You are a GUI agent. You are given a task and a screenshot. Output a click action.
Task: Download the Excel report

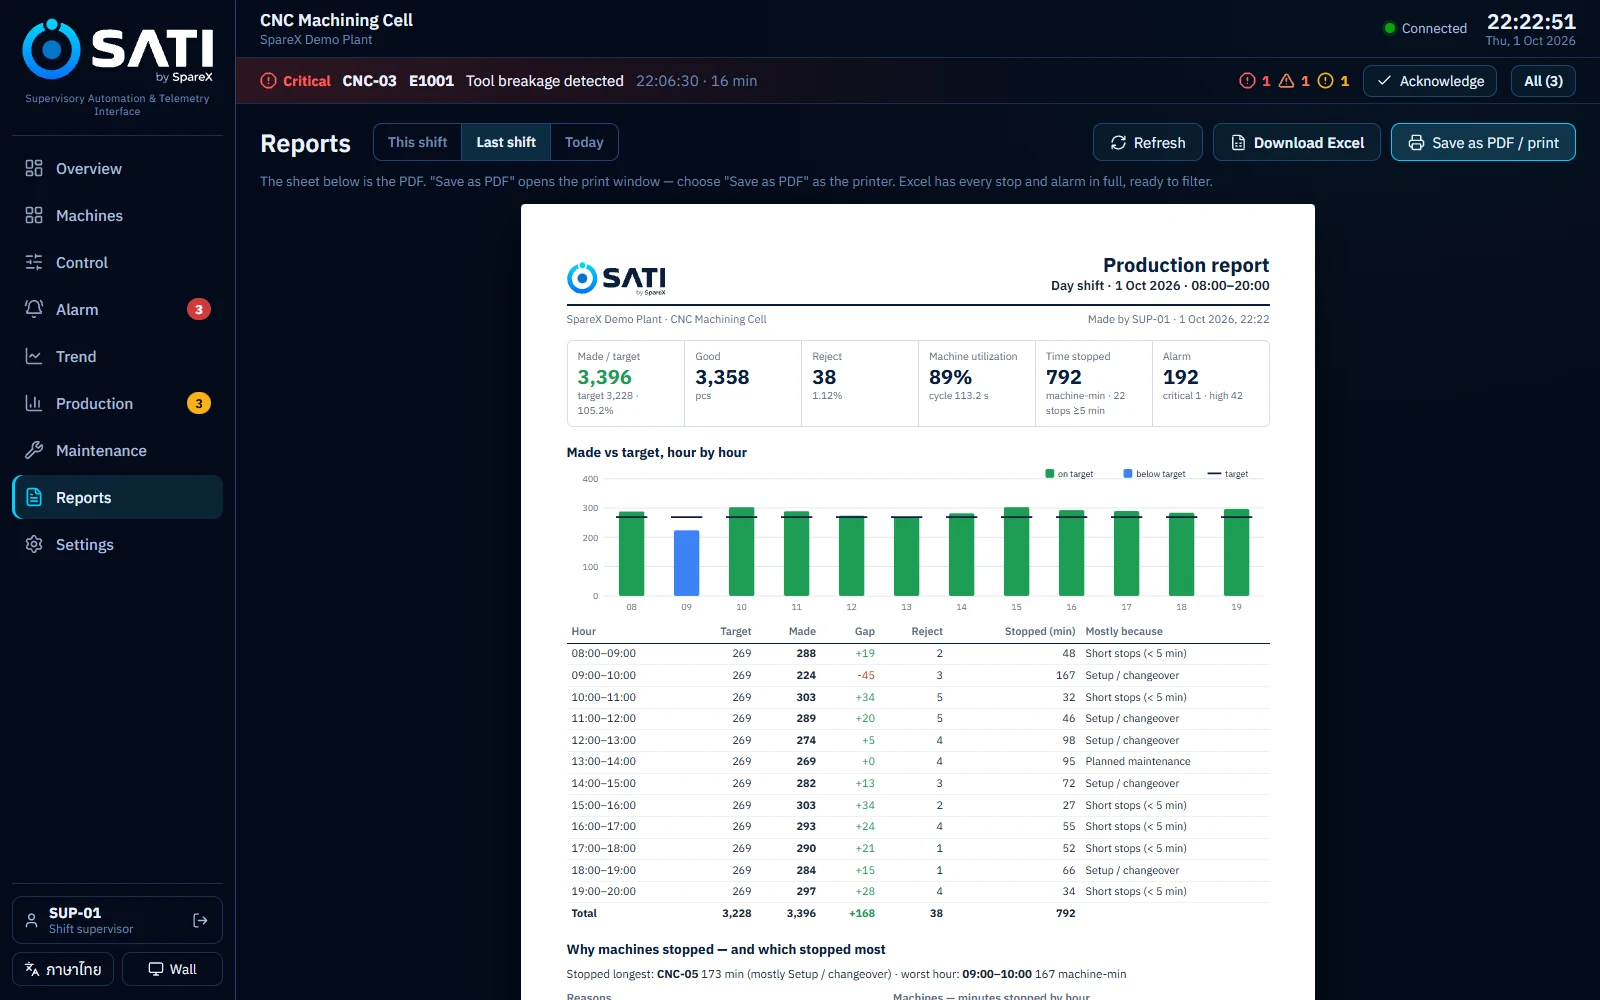pos(1297,142)
